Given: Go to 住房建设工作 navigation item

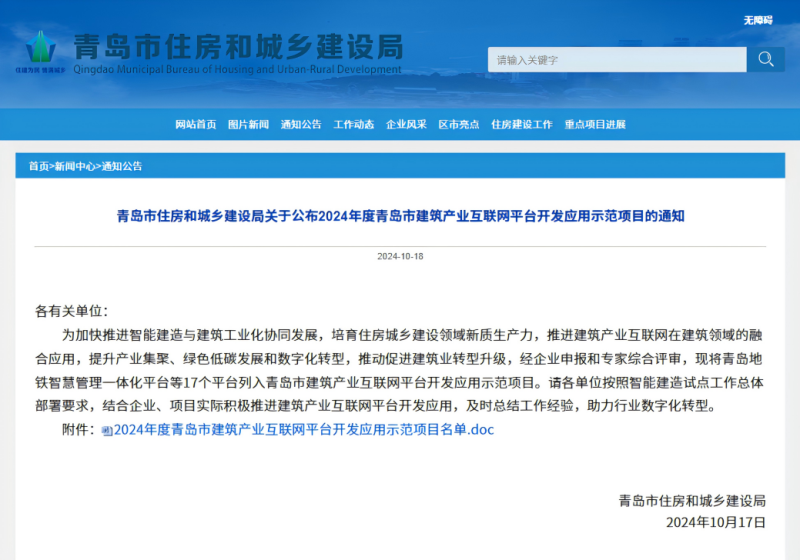Looking at the screenshot, I should coord(522,125).
